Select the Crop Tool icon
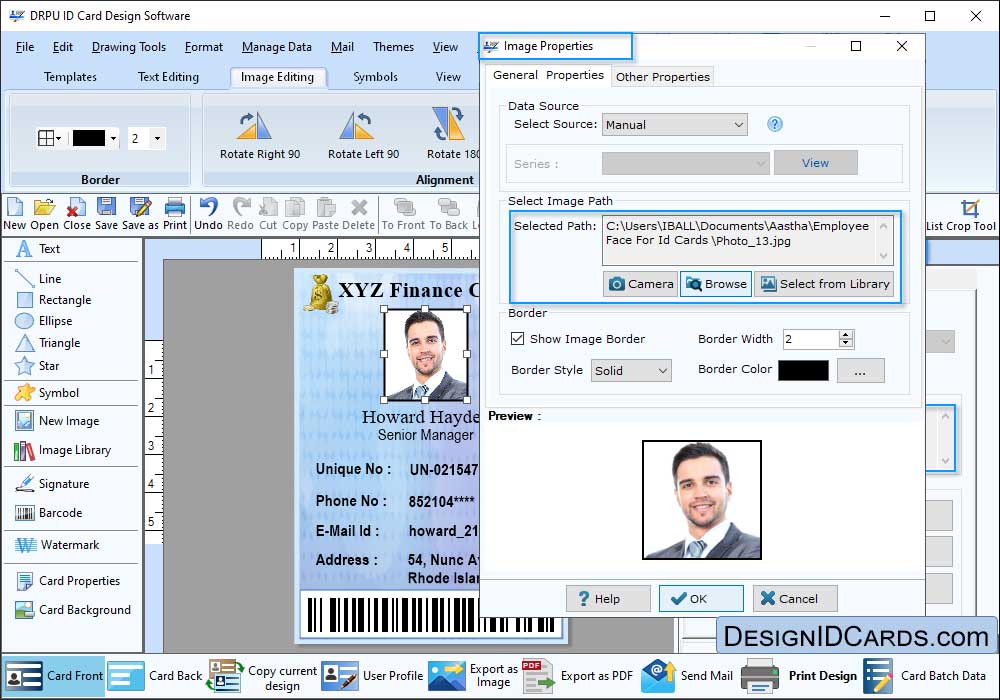The image size is (1000, 700). coord(970,209)
